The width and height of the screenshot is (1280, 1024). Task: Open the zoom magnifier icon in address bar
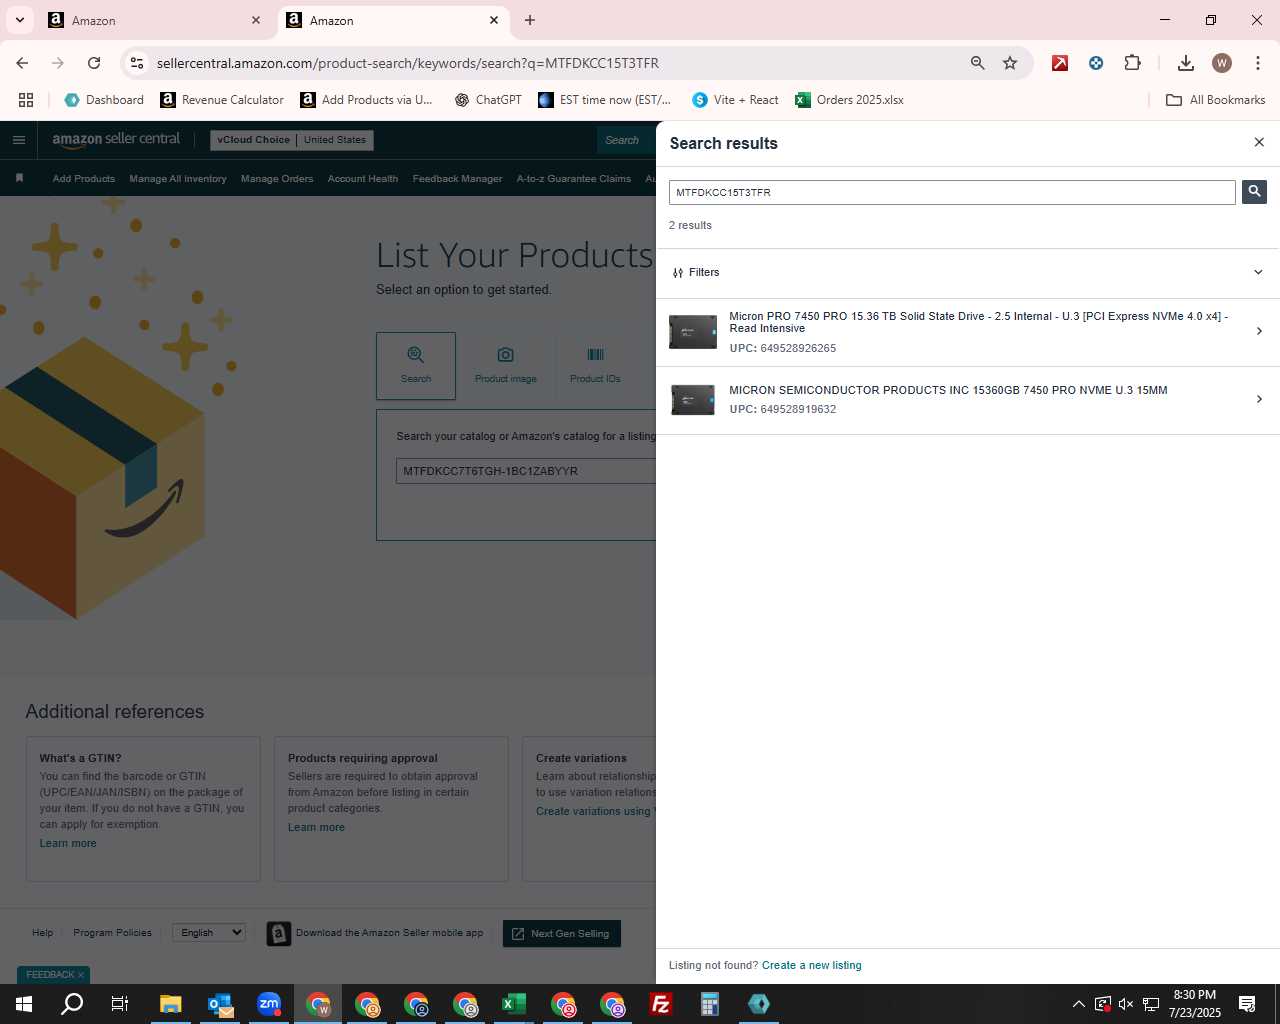click(x=977, y=63)
